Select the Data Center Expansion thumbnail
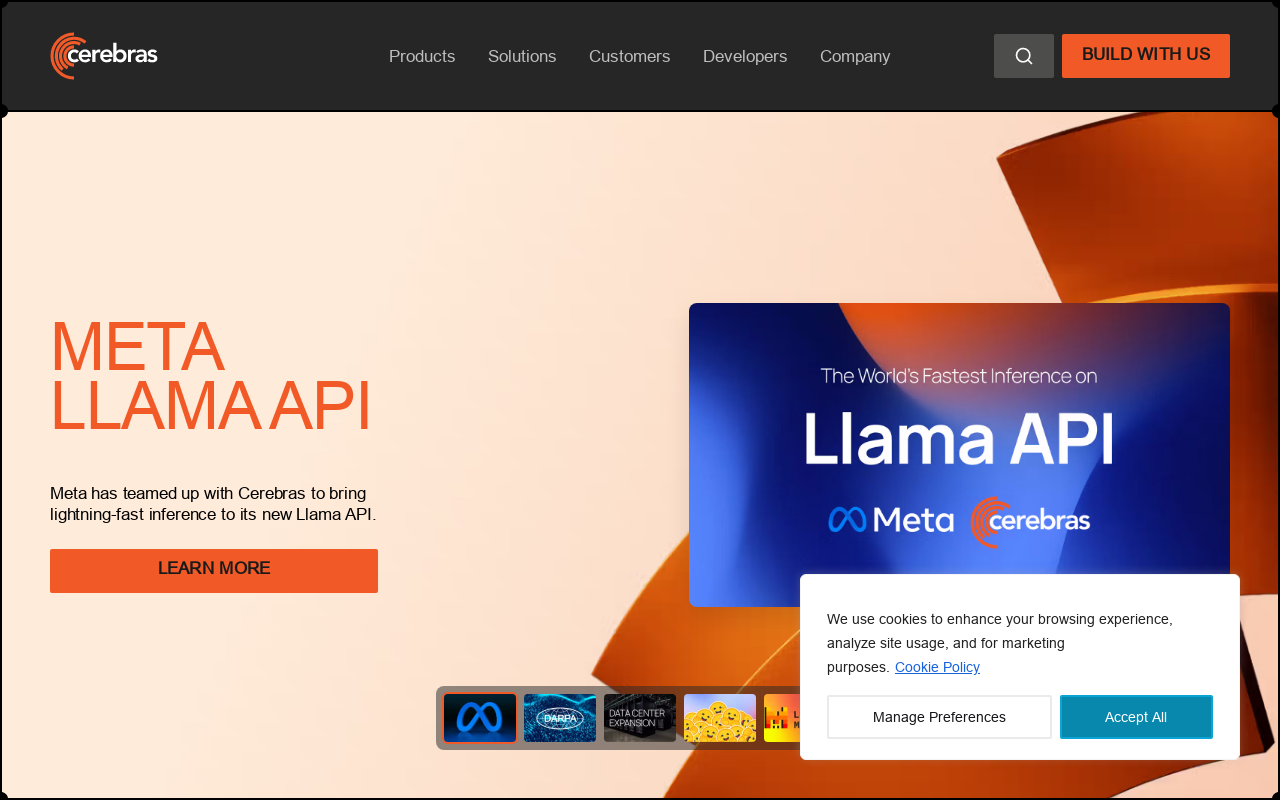The width and height of the screenshot is (1280, 800). click(x=640, y=718)
